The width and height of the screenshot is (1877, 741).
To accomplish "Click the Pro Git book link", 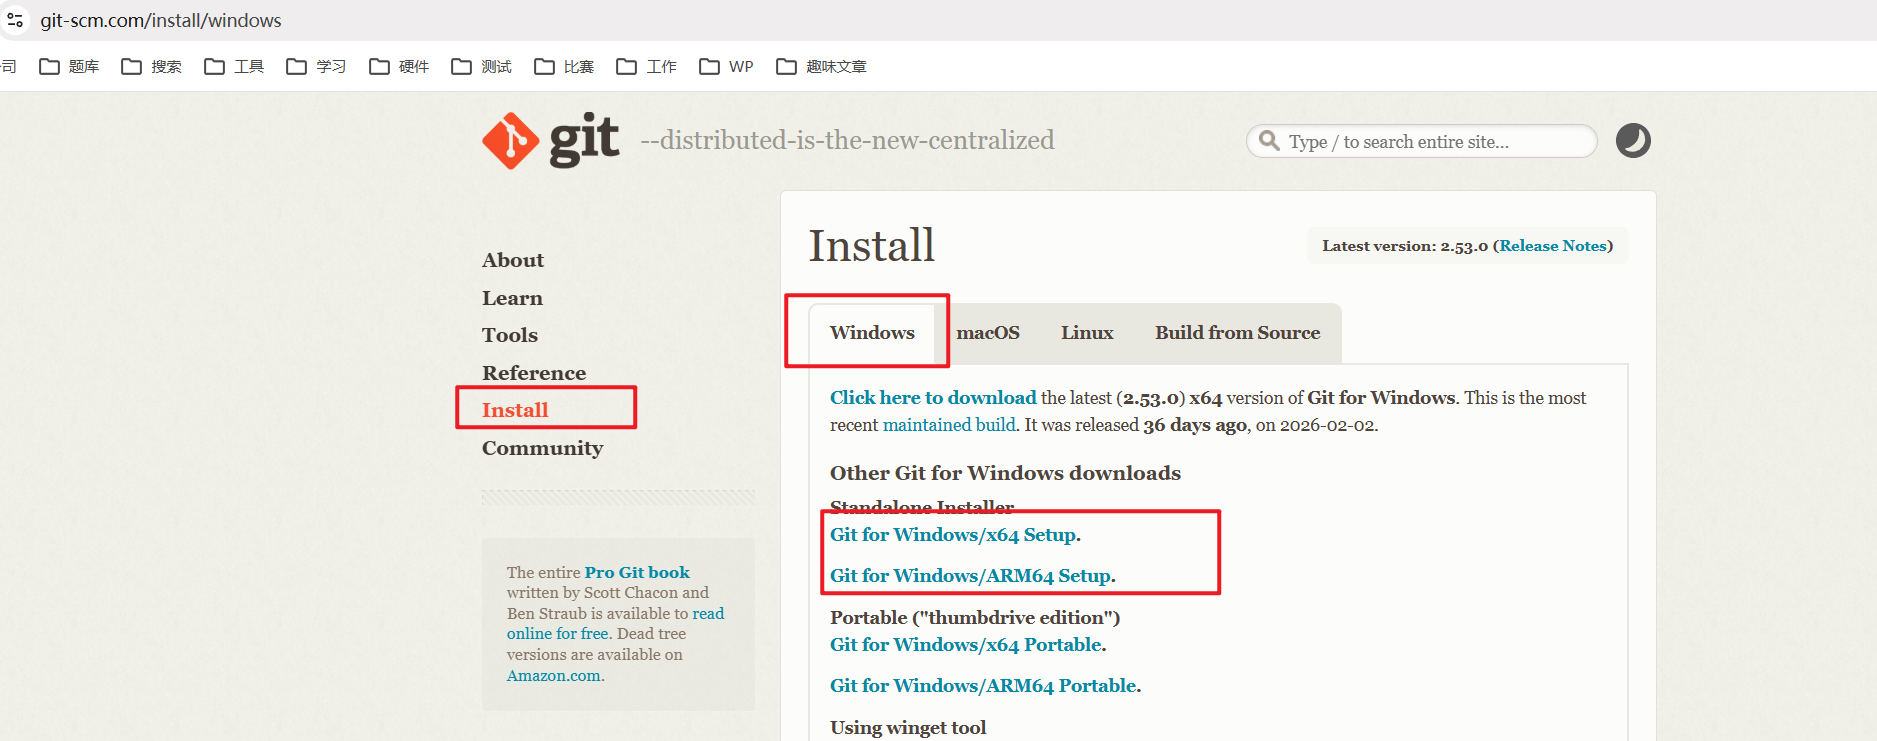I will (x=637, y=572).
